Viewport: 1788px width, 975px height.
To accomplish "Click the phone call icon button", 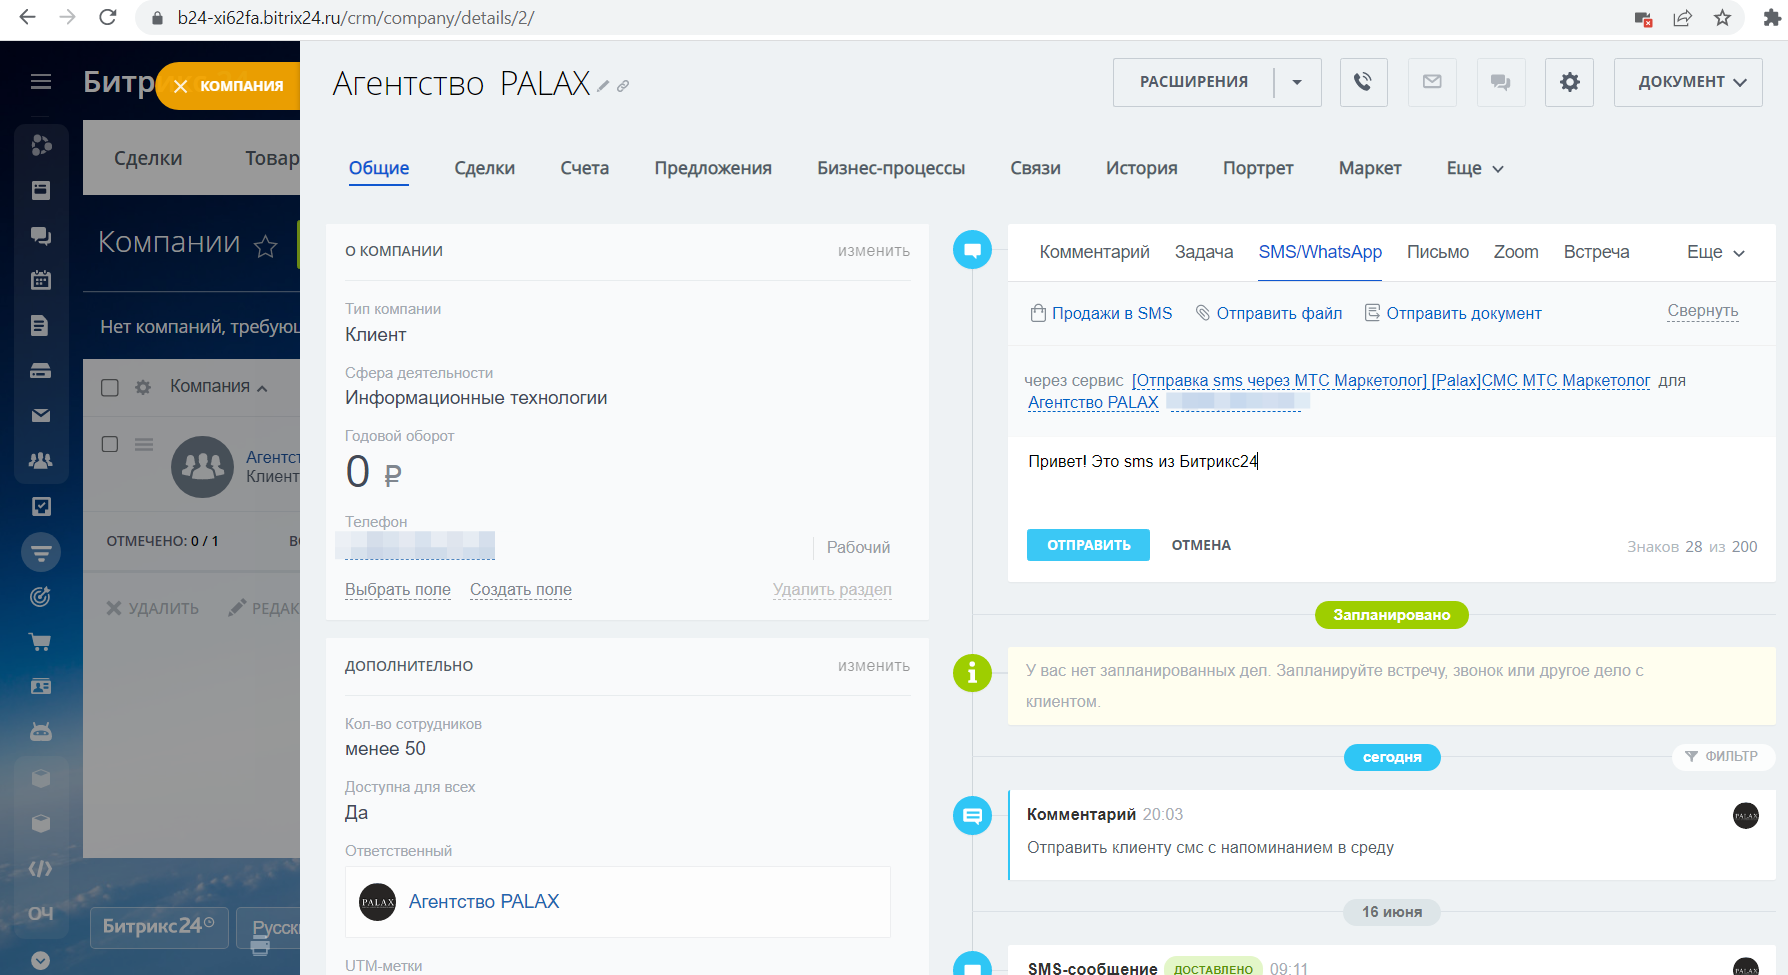I will point(1362,82).
